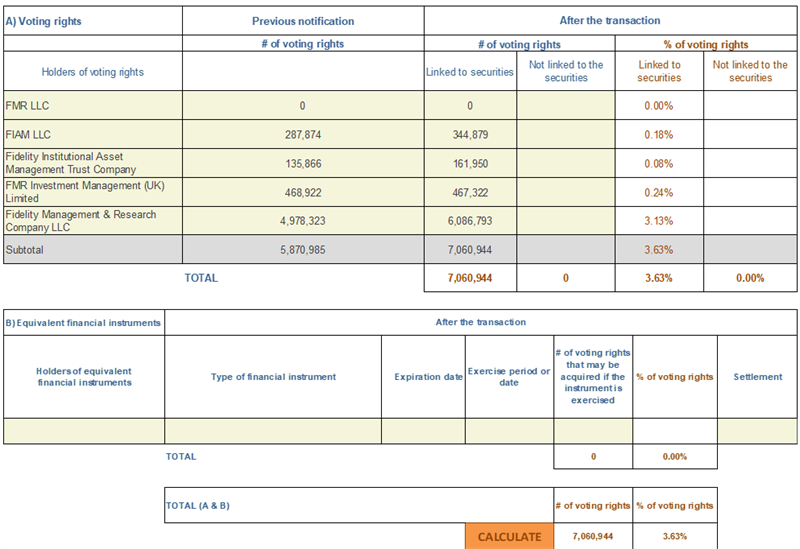800x549 pixels.
Task: Click percentage 0.24% in voting rights column
Action: tap(659, 192)
